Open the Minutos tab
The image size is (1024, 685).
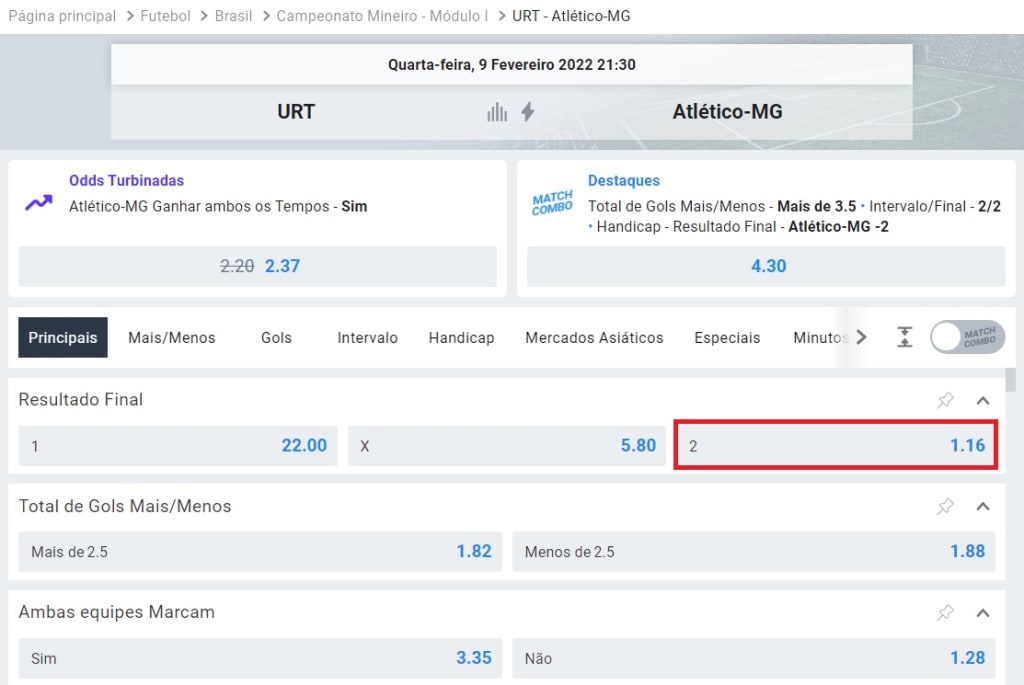[x=820, y=338]
